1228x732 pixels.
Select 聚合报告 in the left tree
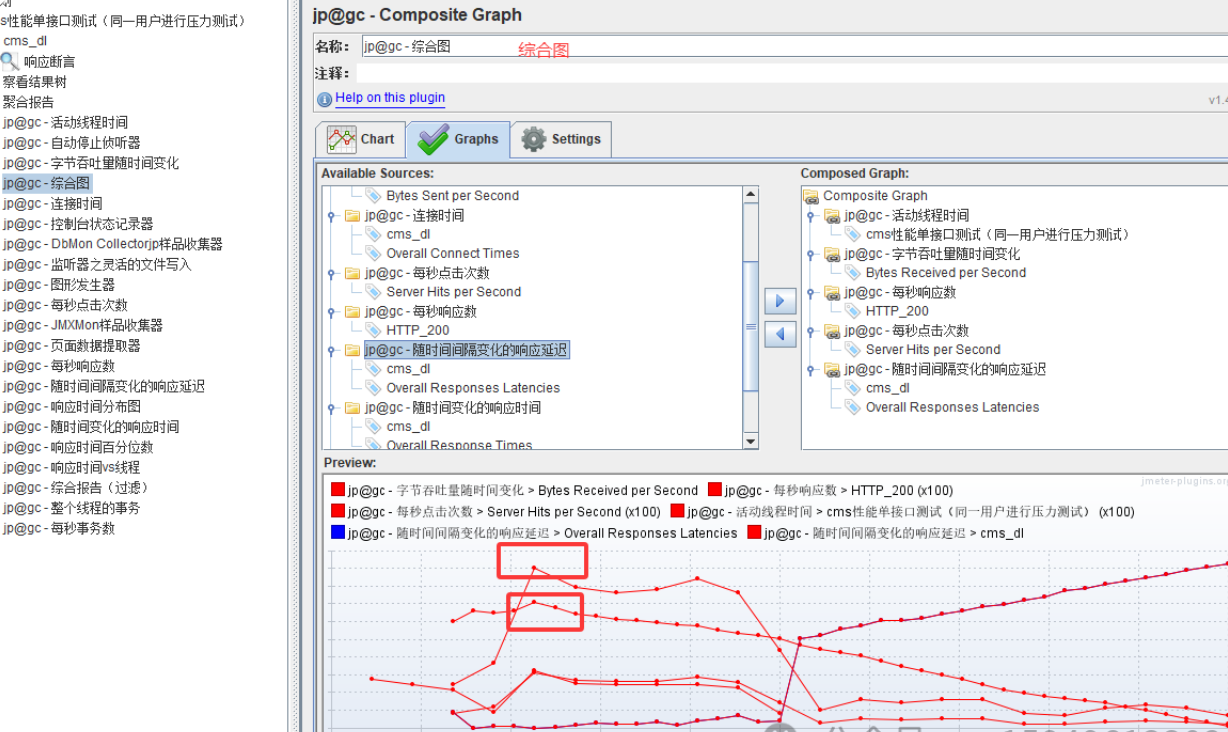point(28,102)
